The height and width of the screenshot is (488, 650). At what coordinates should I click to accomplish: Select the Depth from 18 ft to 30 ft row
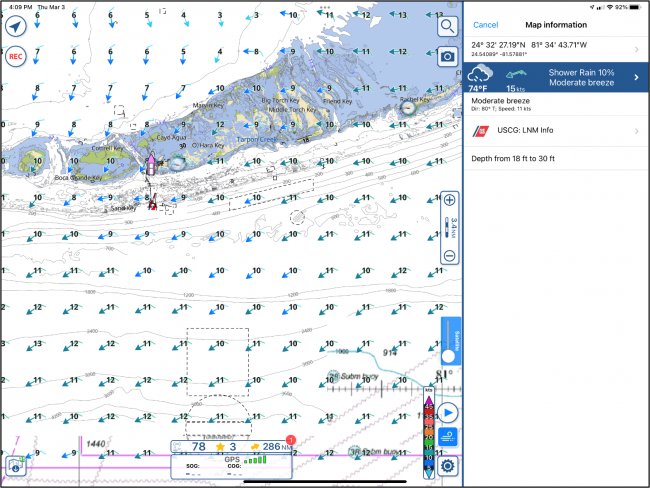coord(556,155)
